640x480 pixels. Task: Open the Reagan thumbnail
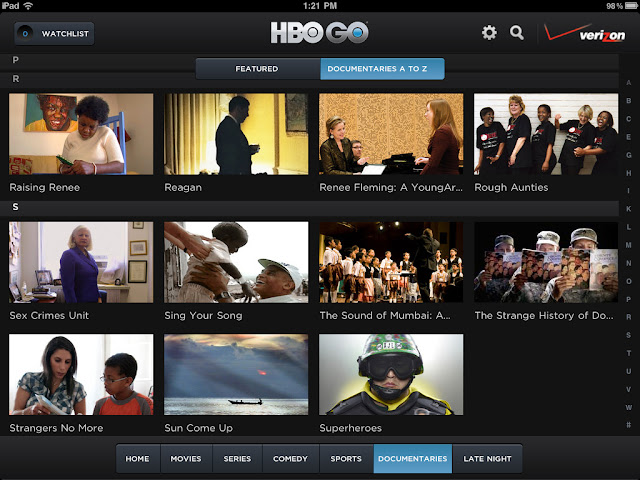click(x=236, y=134)
